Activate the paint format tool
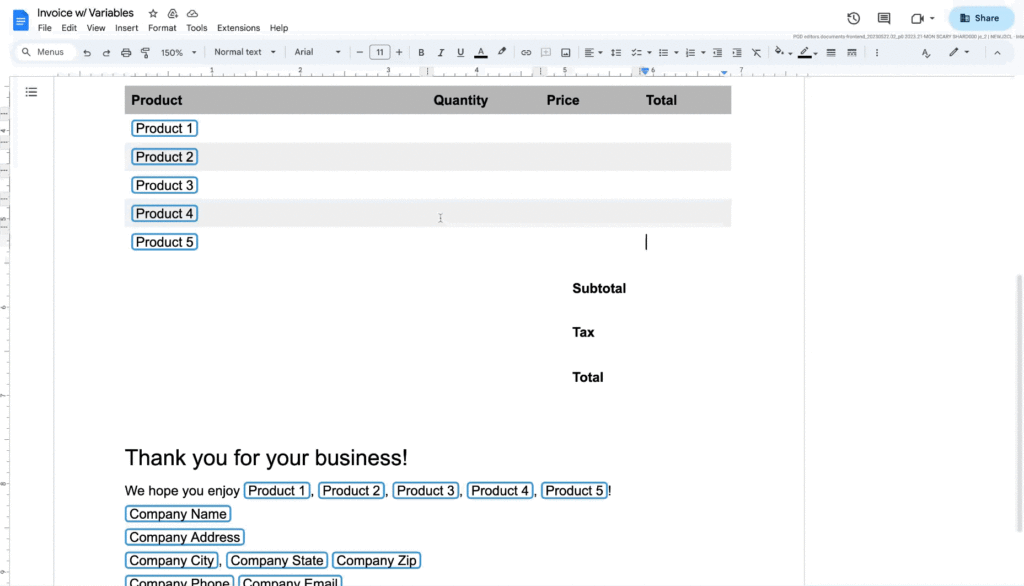The image size is (1024, 586). (x=145, y=52)
